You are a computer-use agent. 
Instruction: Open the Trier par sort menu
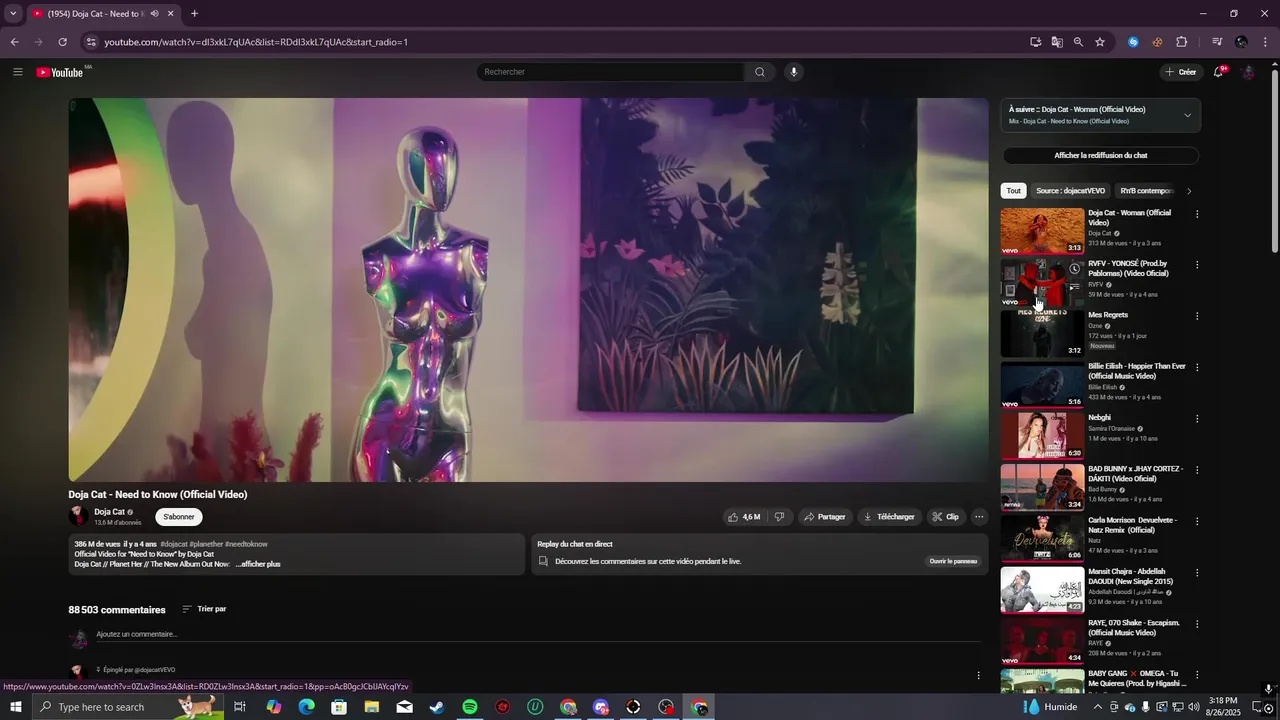click(204, 609)
